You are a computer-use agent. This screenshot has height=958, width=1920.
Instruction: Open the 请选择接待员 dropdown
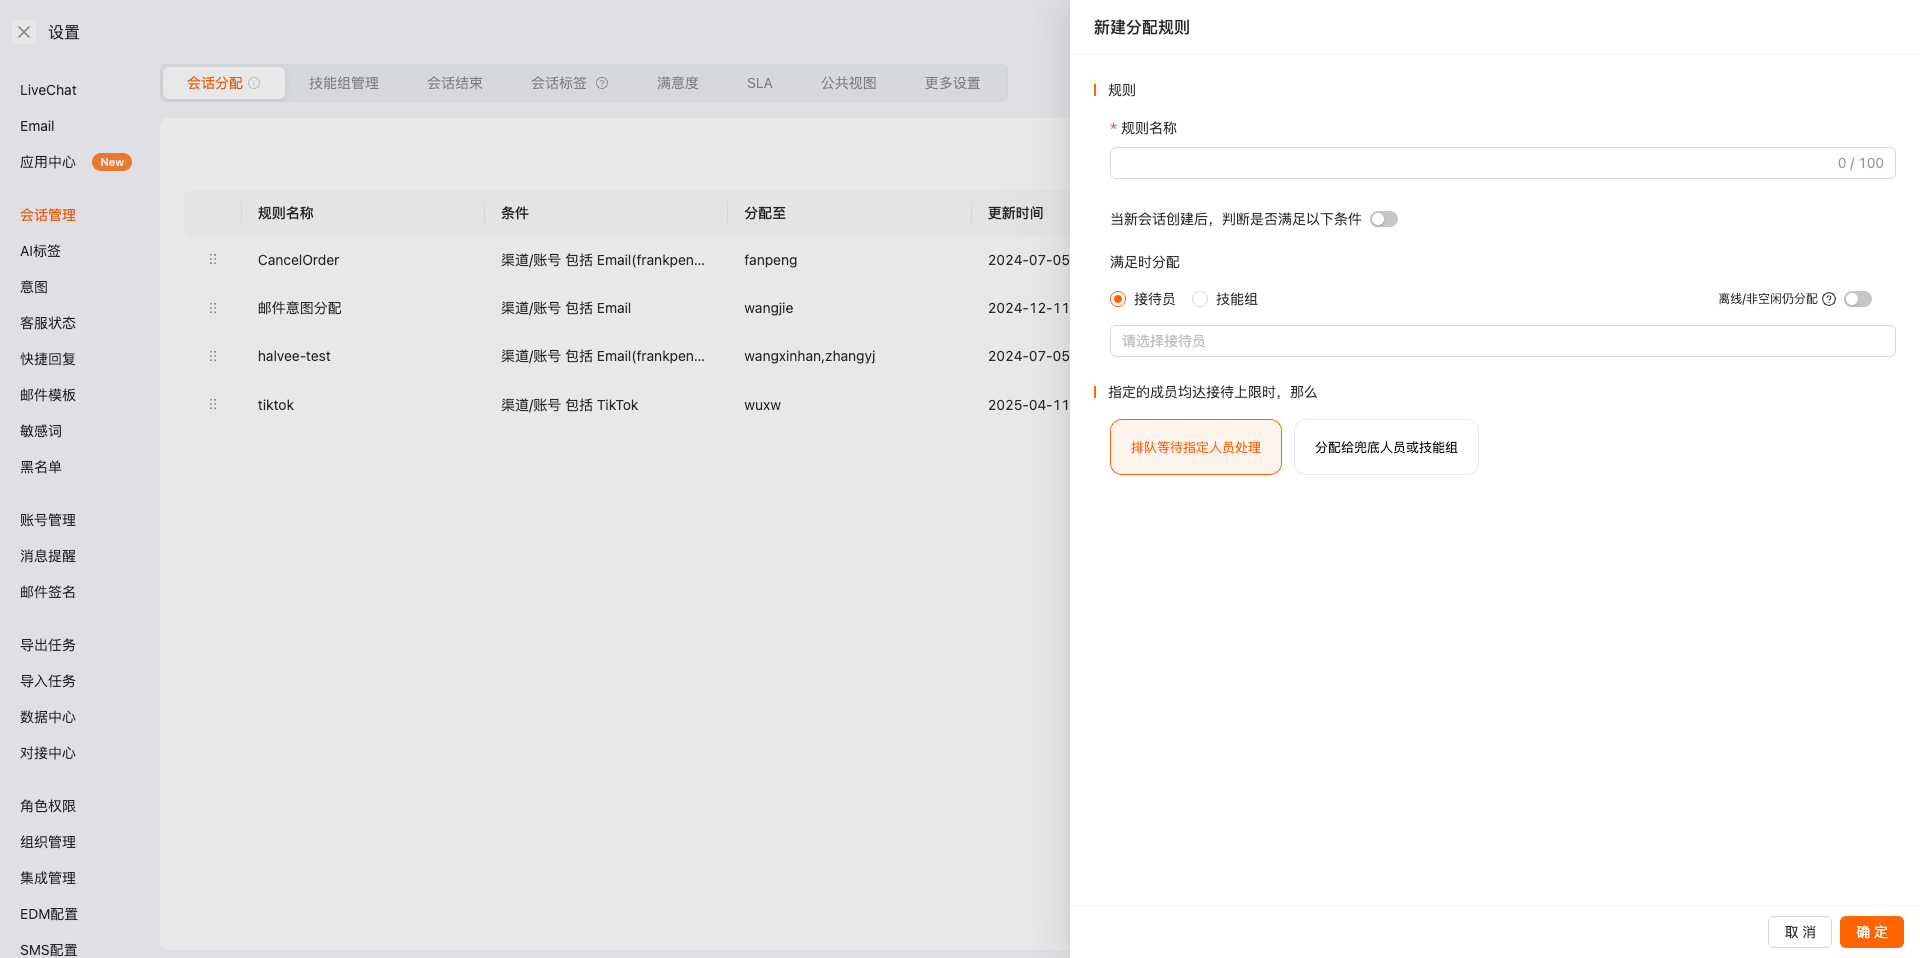[1502, 341]
